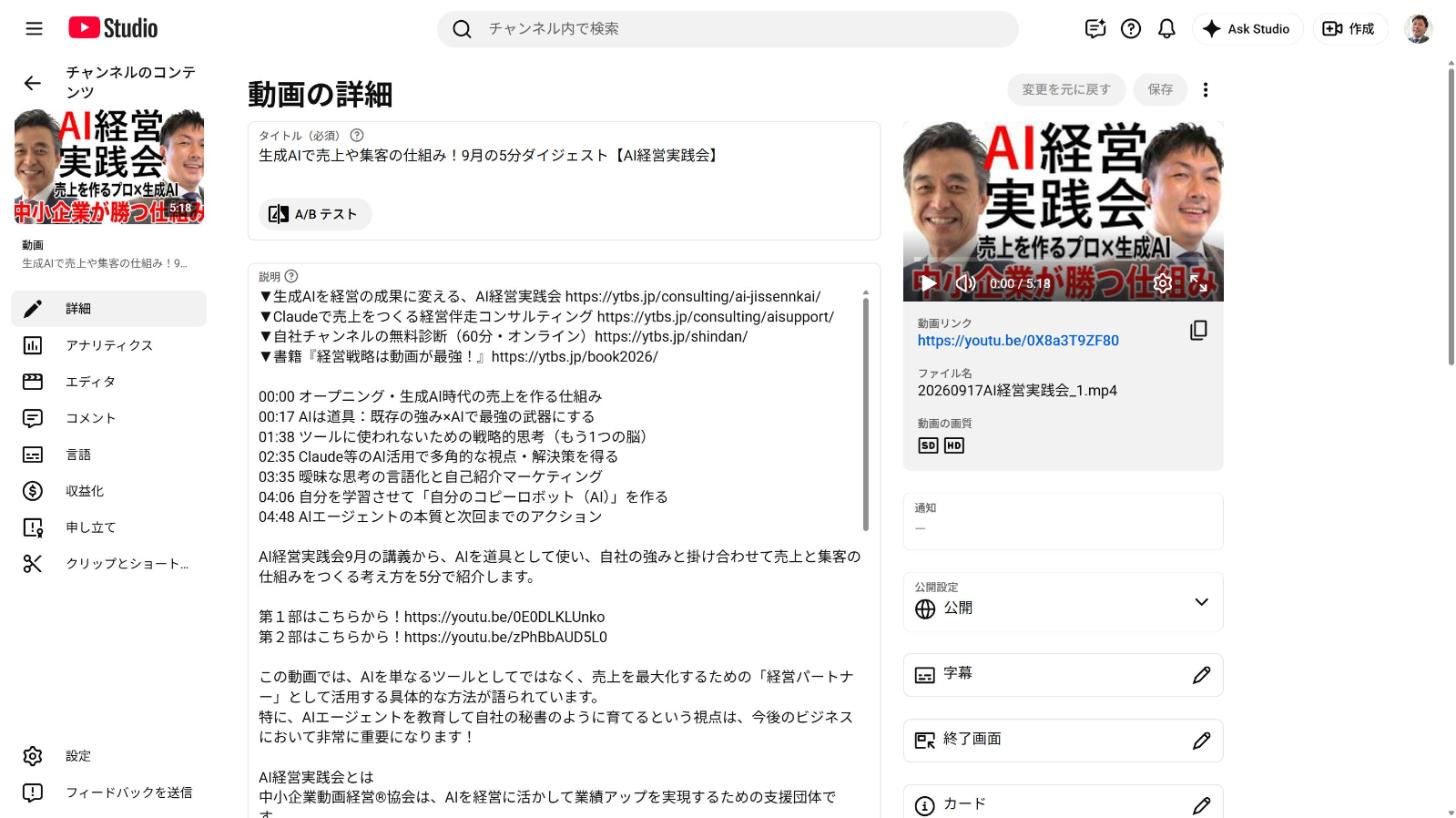Open the help question mark icon
The image size is (1456, 818).
coord(1131,29)
